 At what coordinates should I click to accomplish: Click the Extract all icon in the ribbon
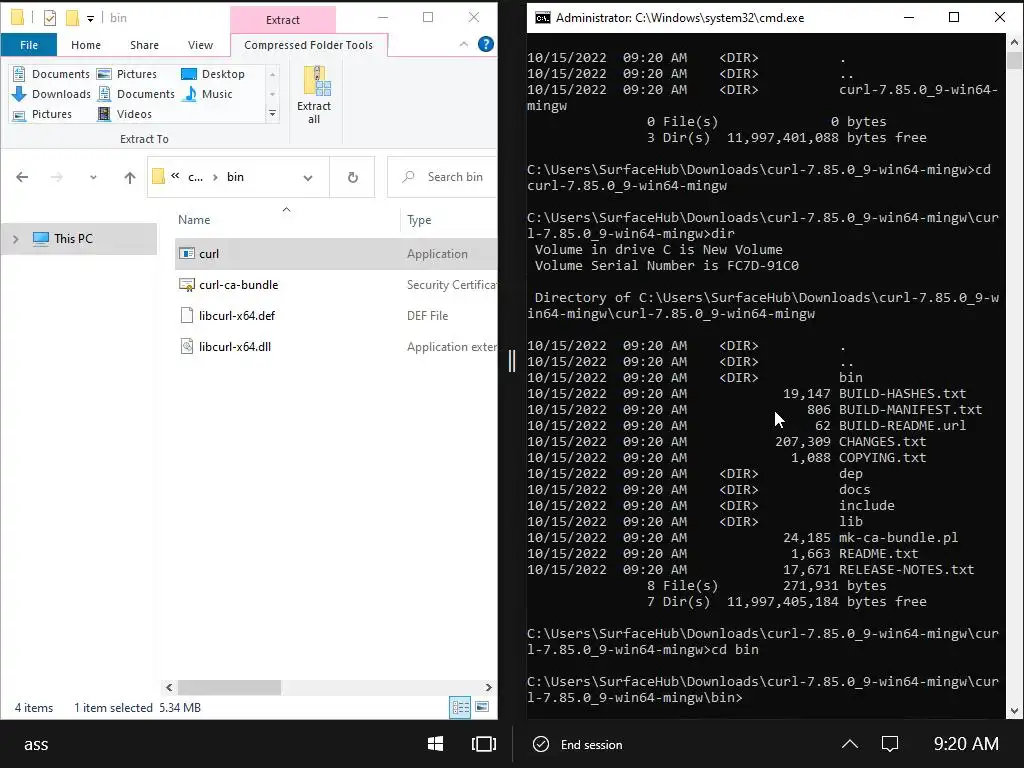[x=314, y=95]
